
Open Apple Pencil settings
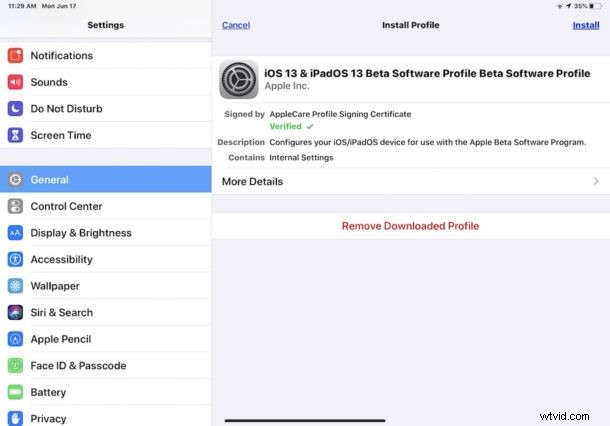pos(106,339)
